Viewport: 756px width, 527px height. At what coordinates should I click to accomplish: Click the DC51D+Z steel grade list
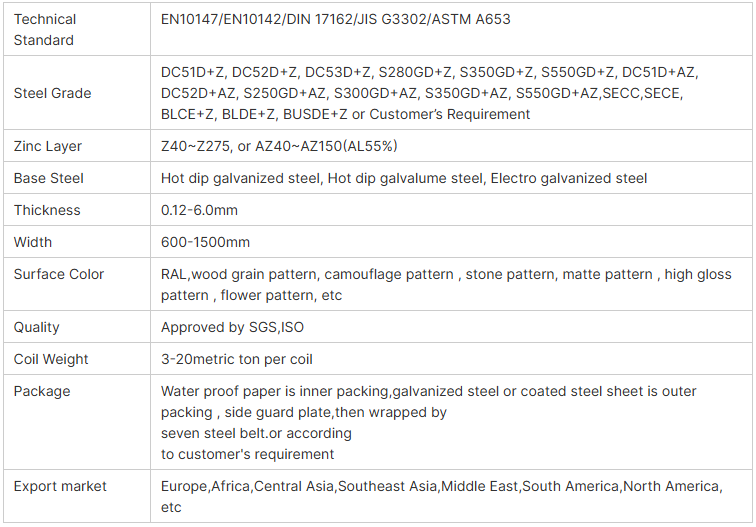coord(430,93)
